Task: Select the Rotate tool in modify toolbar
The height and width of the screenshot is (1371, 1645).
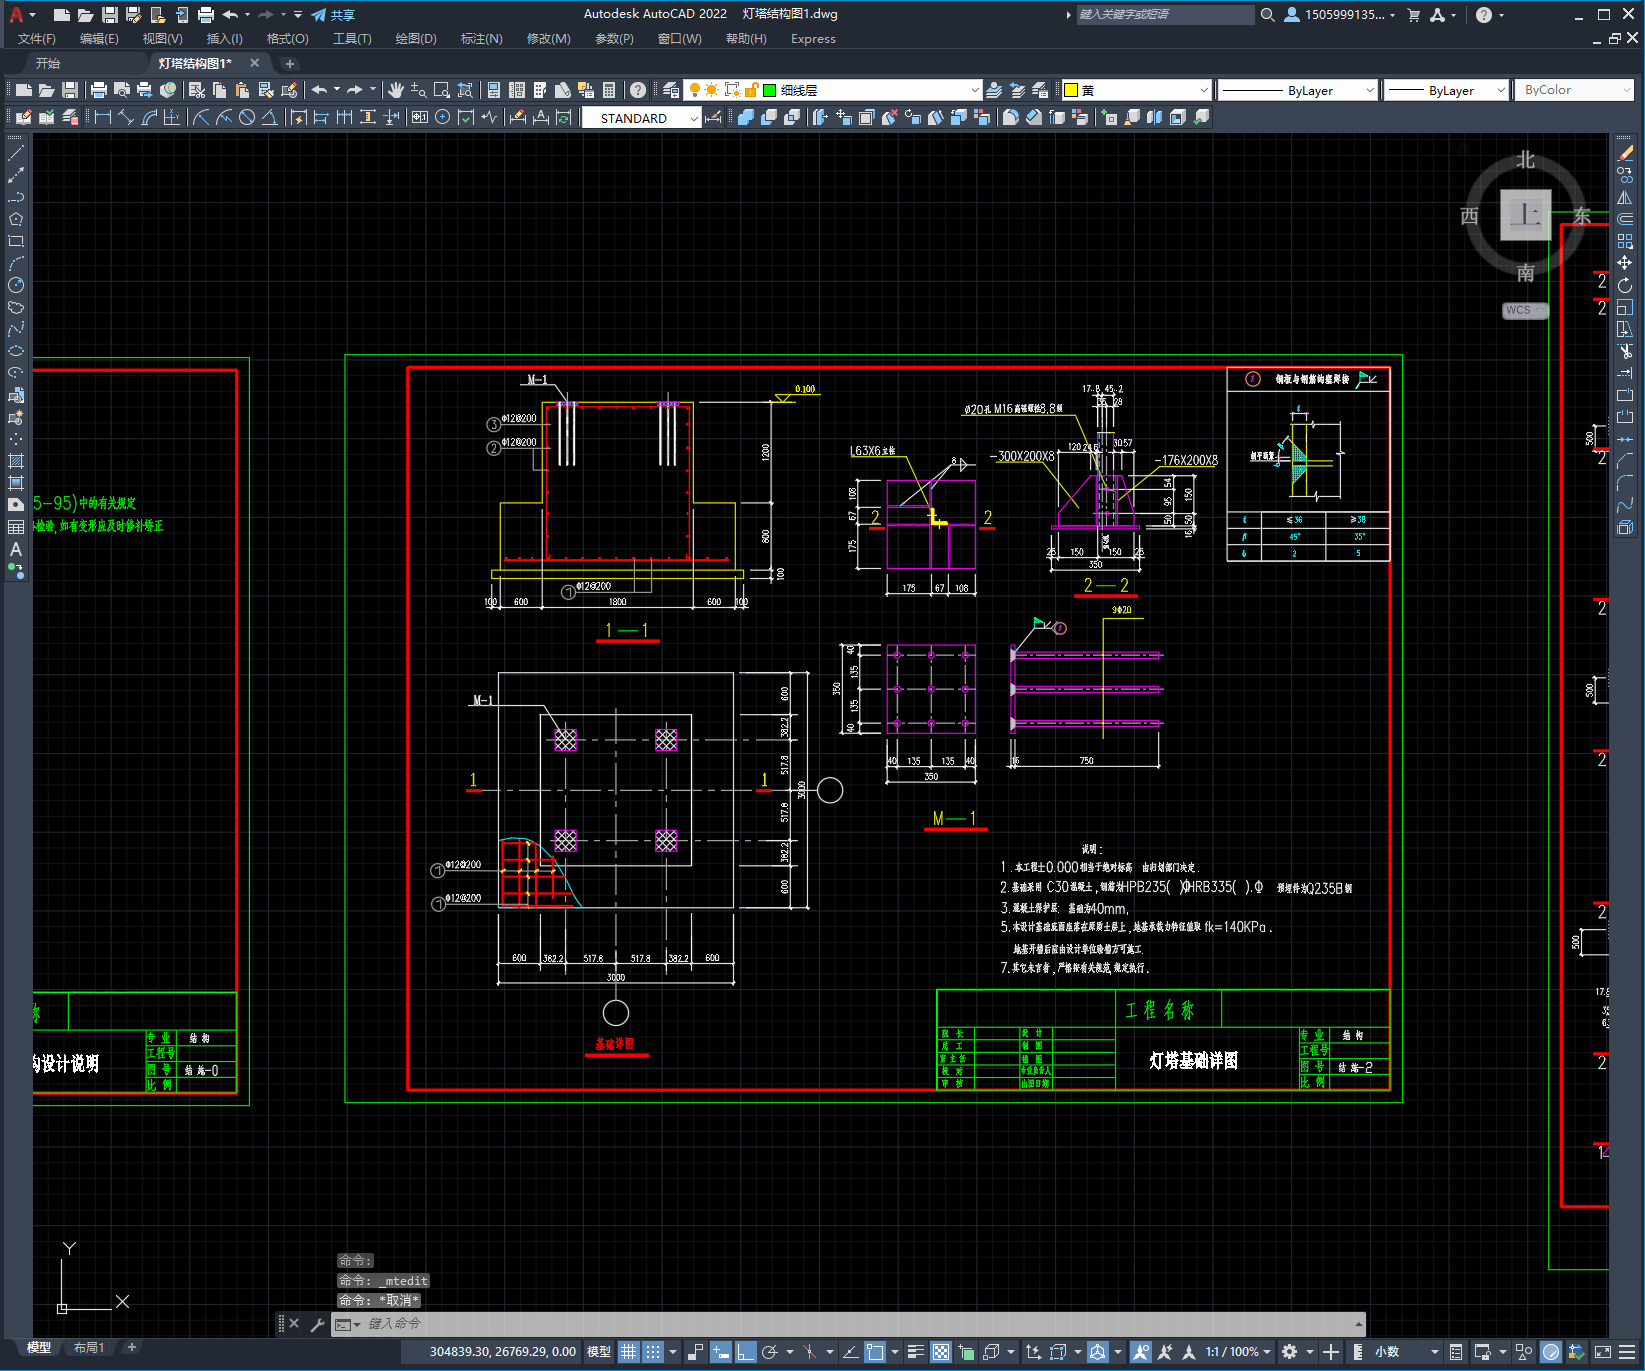Action: coord(1625,285)
